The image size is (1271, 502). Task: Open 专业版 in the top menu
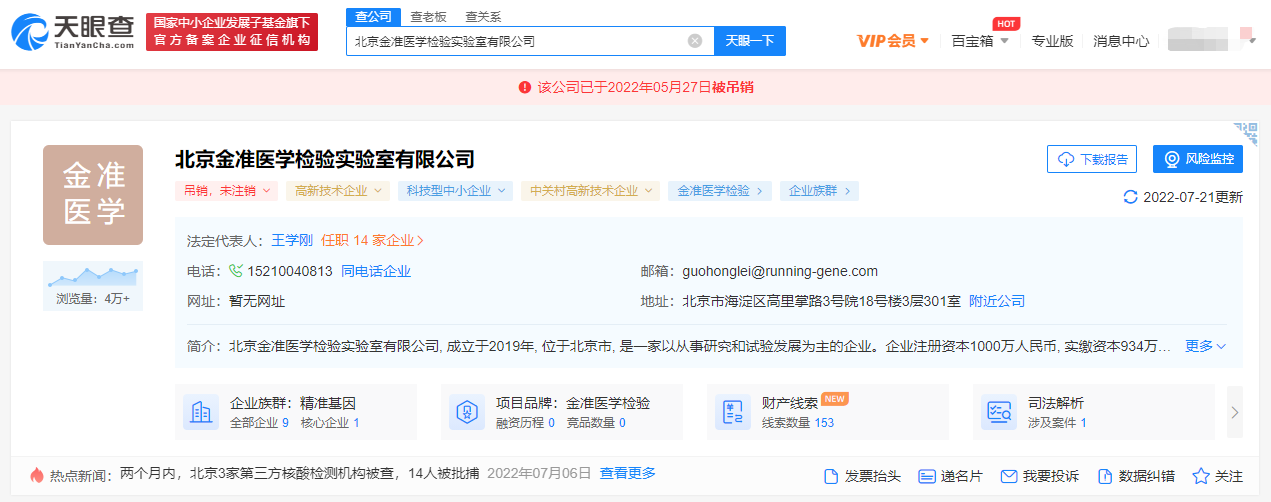tap(1052, 41)
